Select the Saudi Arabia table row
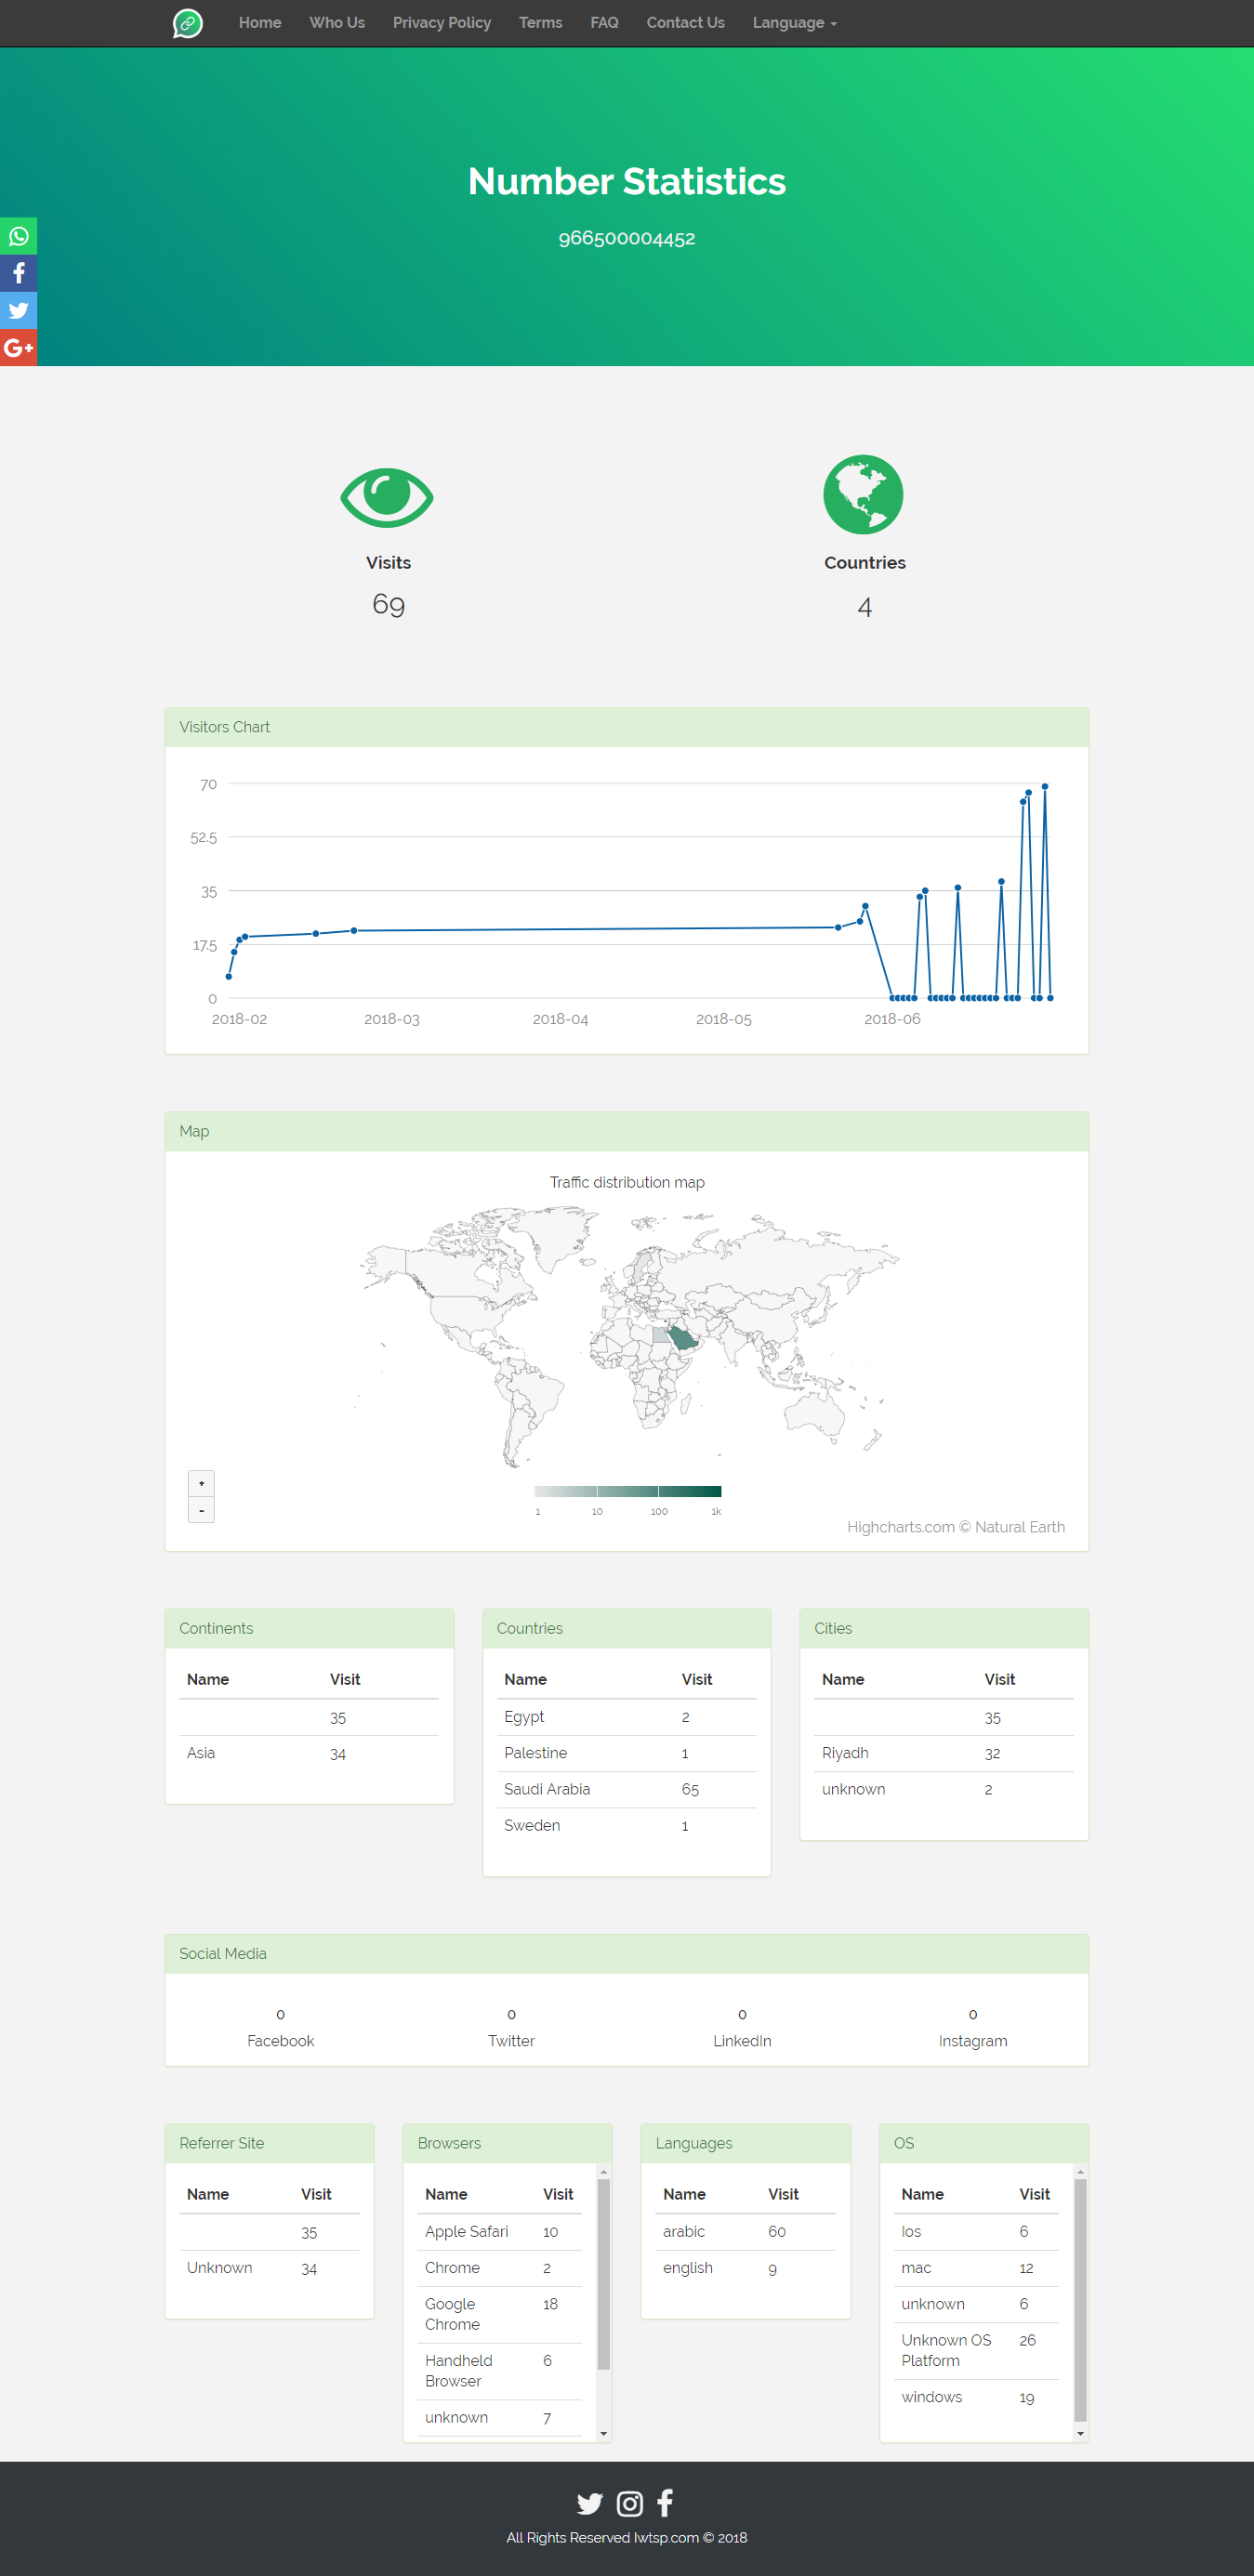Image resolution: width=1254 pixels, height=2576 pixels. (x=627, y=1790)
